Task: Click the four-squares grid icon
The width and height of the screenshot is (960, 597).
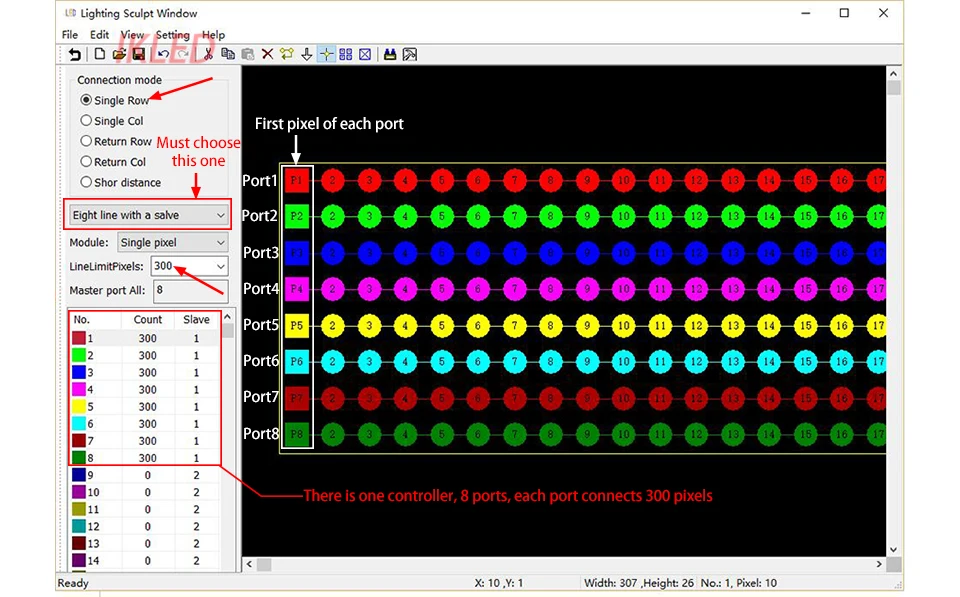Action: (346, 54)
